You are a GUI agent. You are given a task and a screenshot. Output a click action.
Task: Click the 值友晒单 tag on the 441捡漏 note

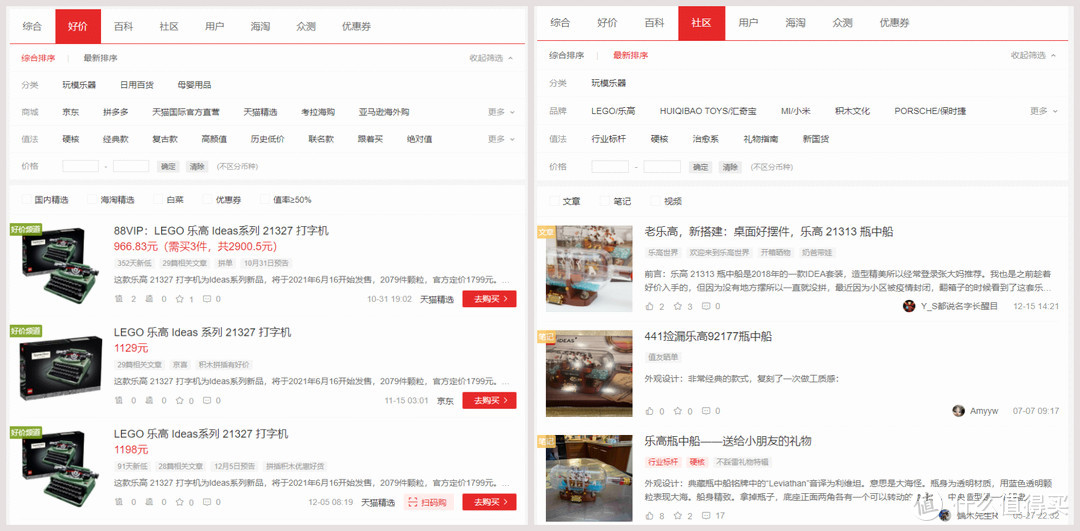click(x=663, y=357)
